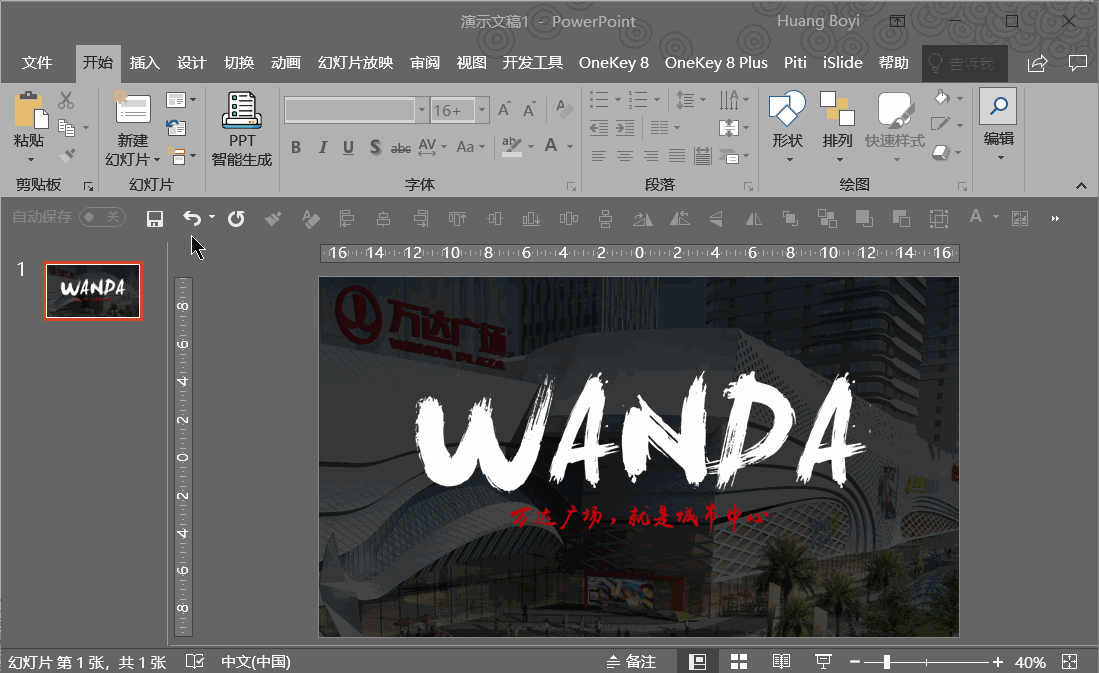The image size is (1099, 673).
Task: Open the iSlide ribbon tab
Action: [842, 62]
